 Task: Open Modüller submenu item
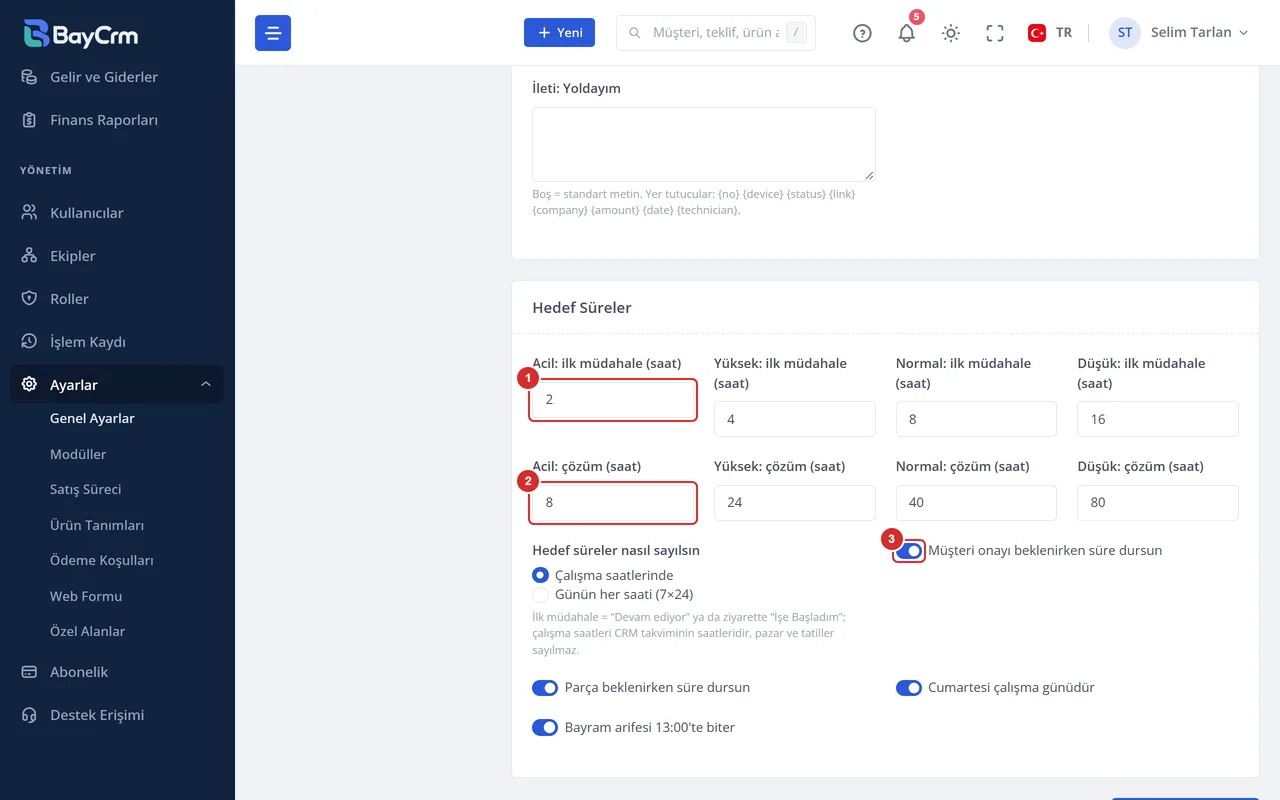coord(78,454)
